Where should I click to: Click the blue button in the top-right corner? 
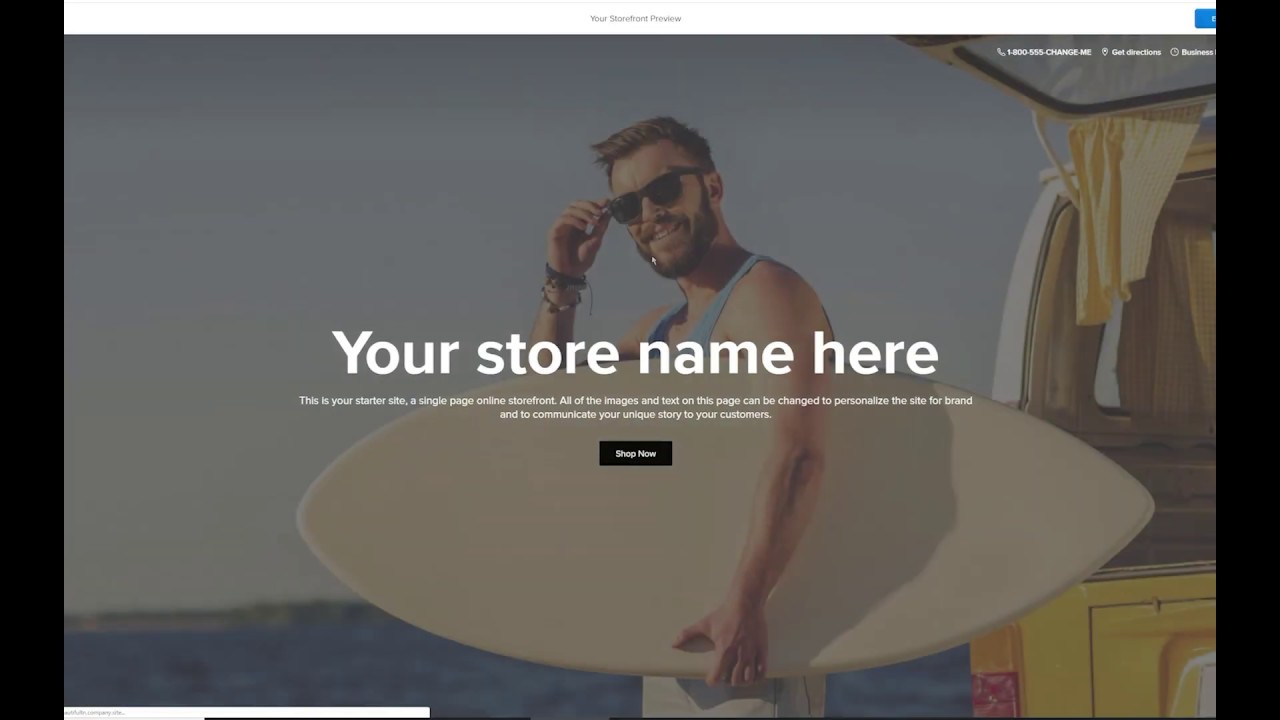point(1205,18)
